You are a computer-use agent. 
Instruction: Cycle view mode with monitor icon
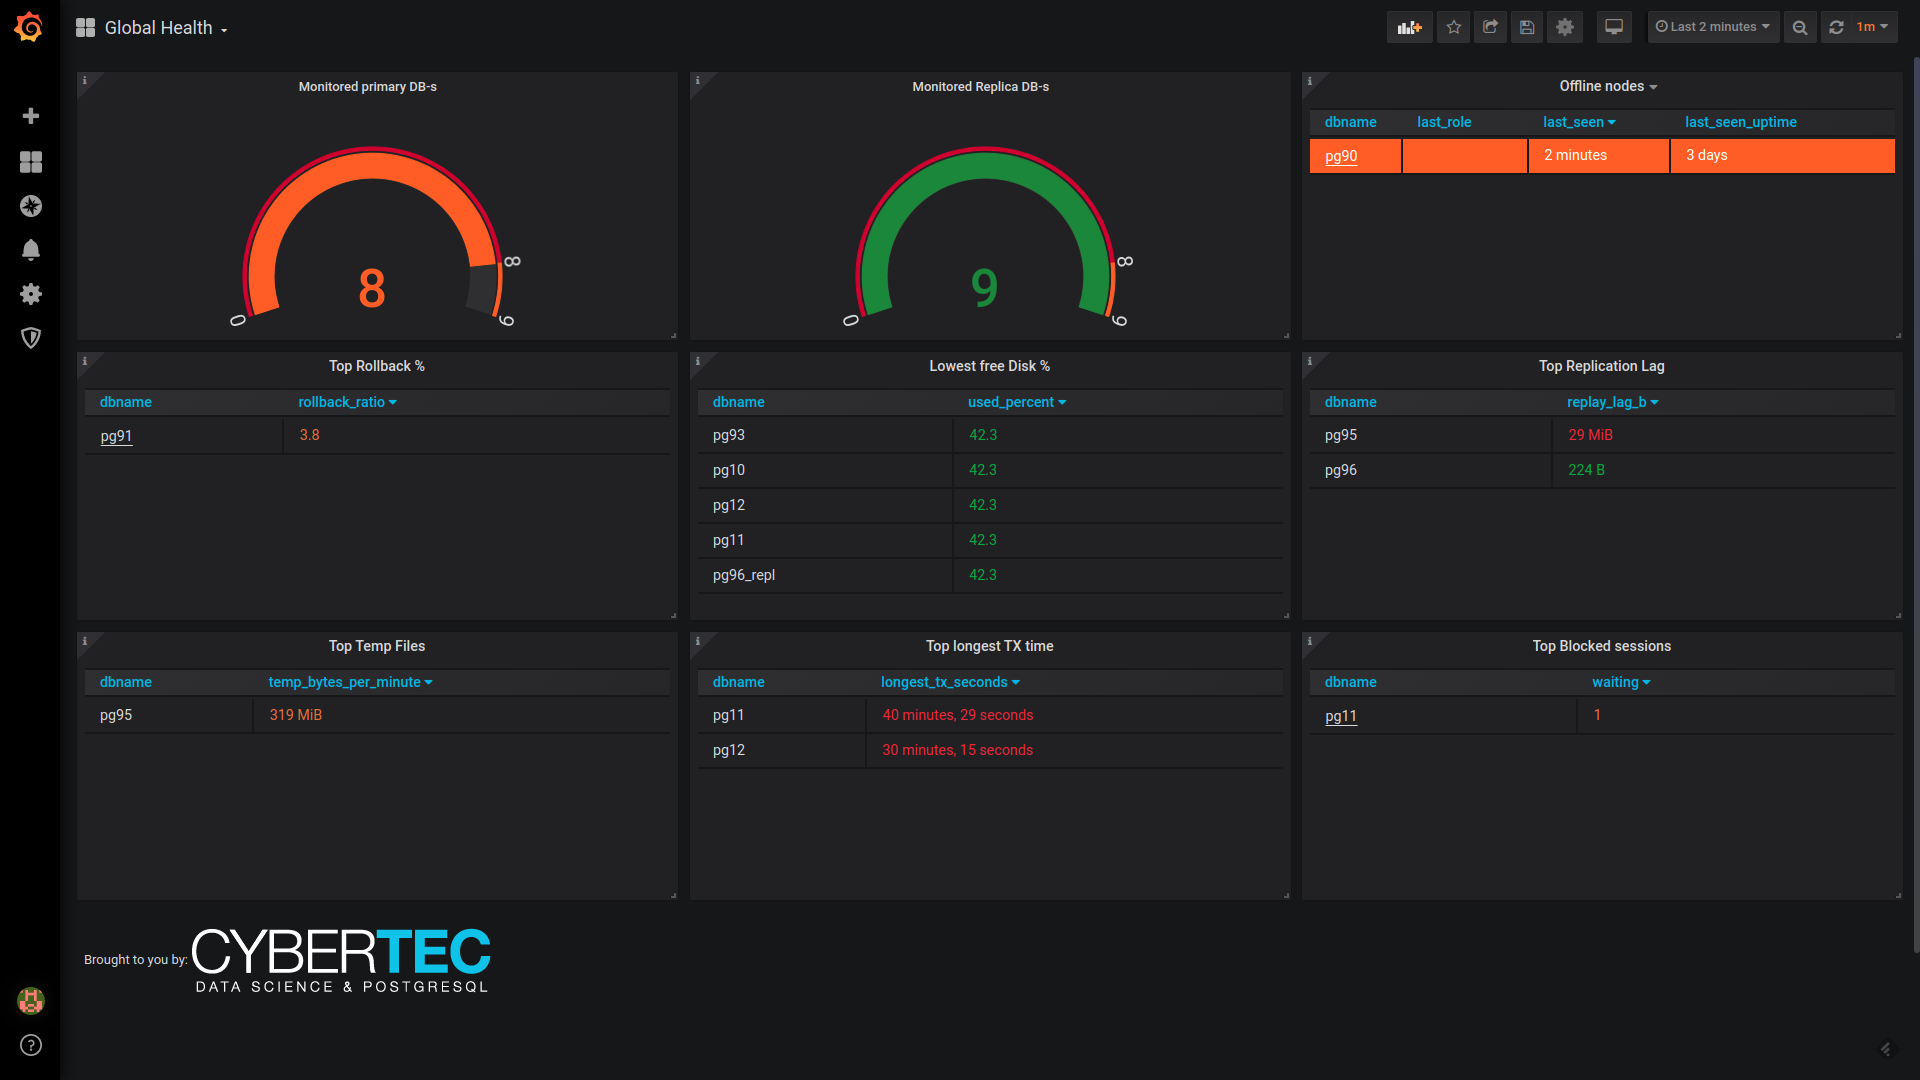(x=1614, y=27)
